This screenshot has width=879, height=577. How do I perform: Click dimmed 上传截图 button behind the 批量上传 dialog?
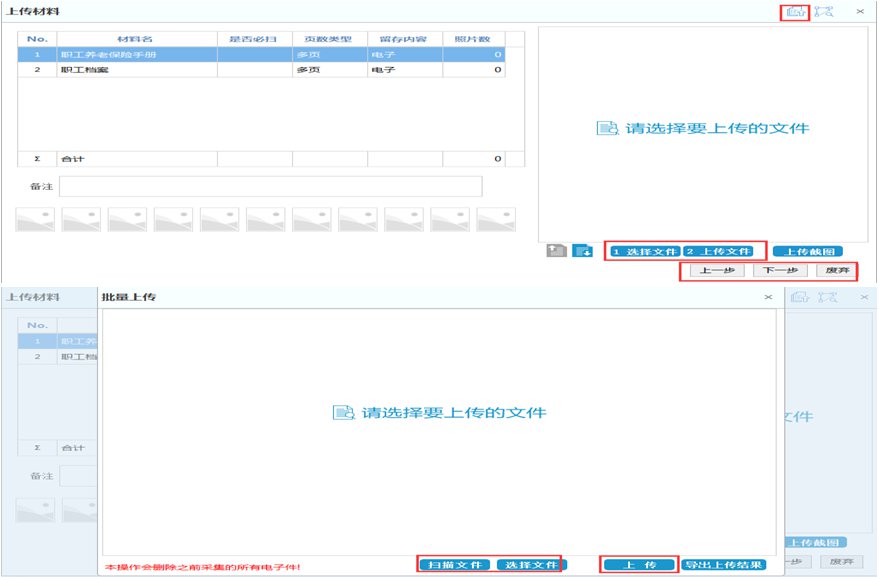coord(816,542)
